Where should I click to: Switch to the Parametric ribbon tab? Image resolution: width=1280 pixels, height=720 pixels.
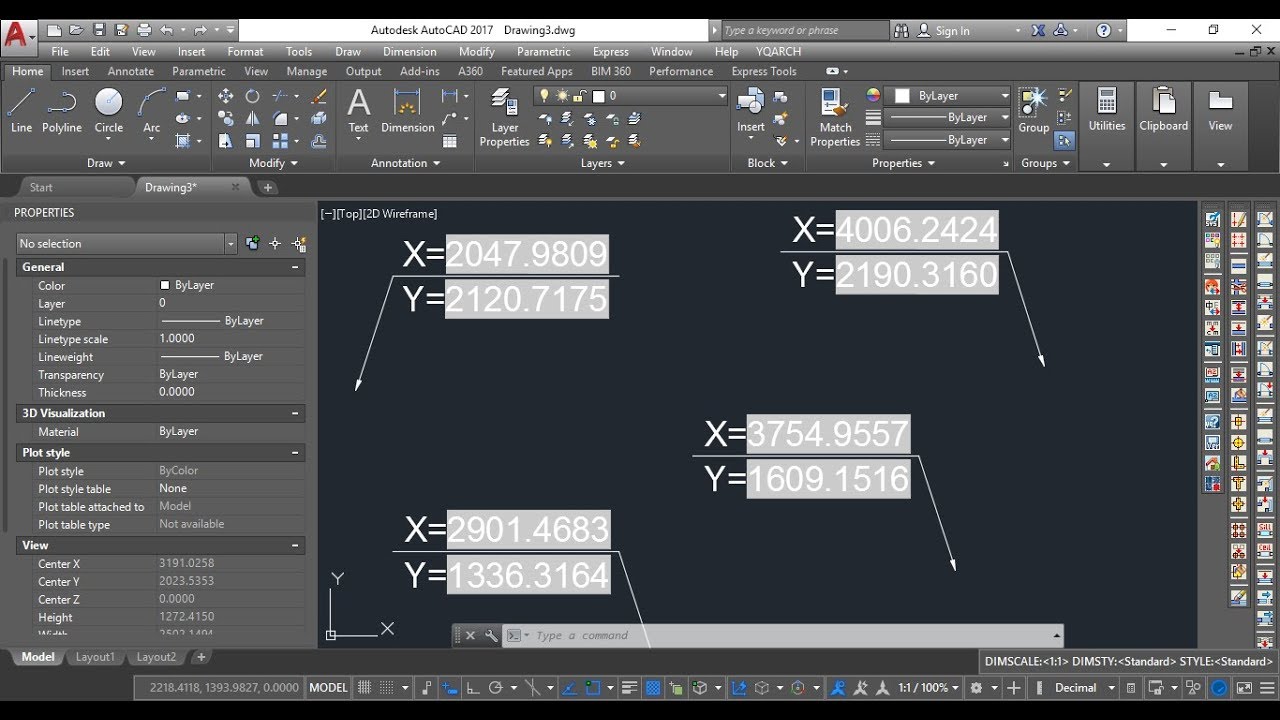coord(199,72)
